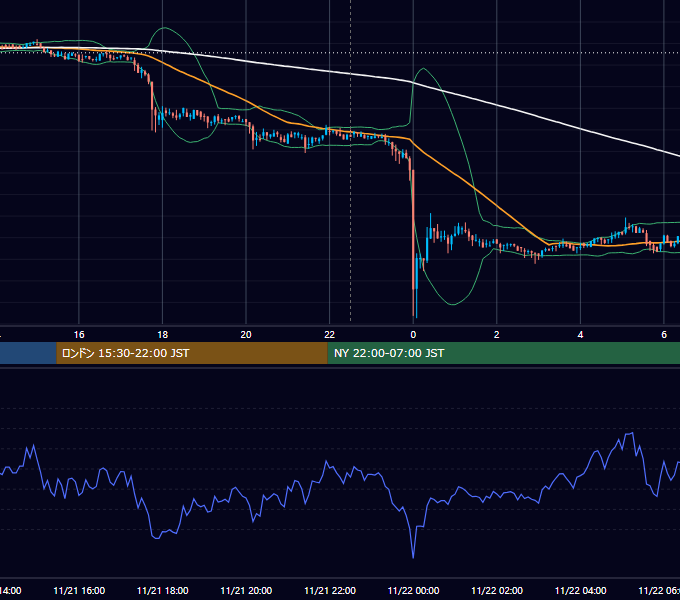Select the green Bollinger band curve
This screenshot has width=680, height=600.
click(453, 304)
